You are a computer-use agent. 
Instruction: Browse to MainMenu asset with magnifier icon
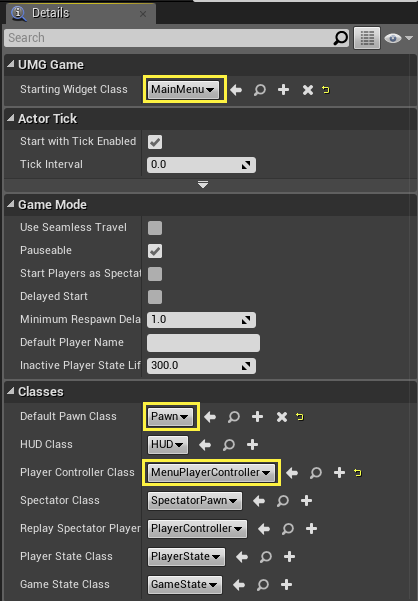tap(260, 90)
